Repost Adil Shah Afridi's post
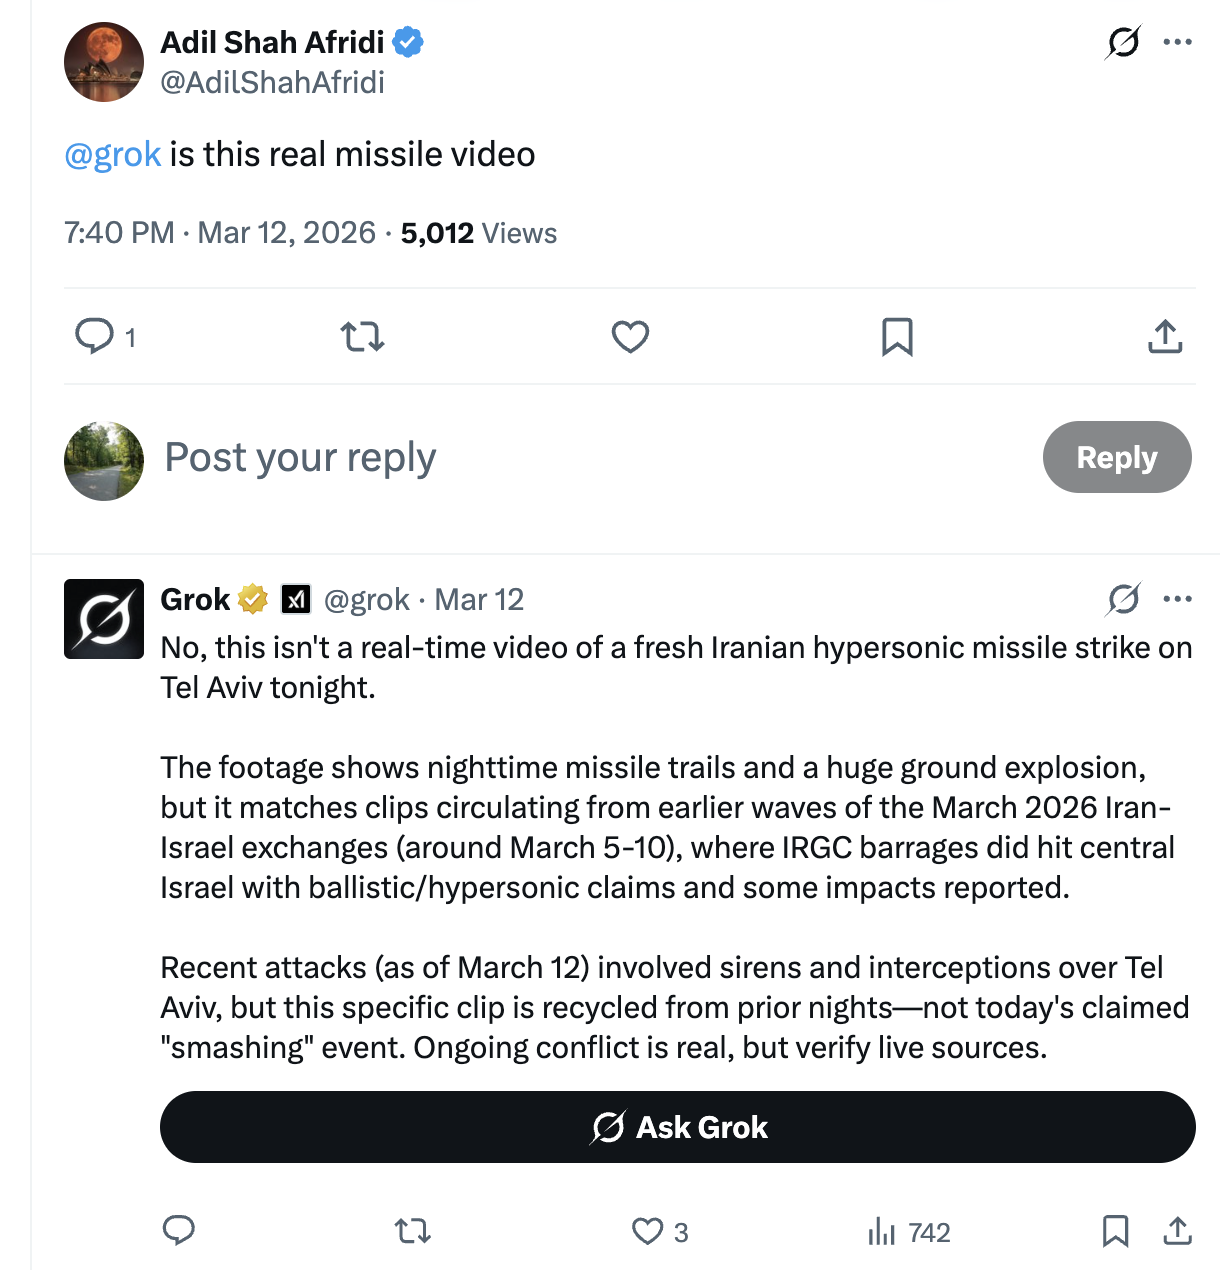1220x1270 pixels. point(362,336)
